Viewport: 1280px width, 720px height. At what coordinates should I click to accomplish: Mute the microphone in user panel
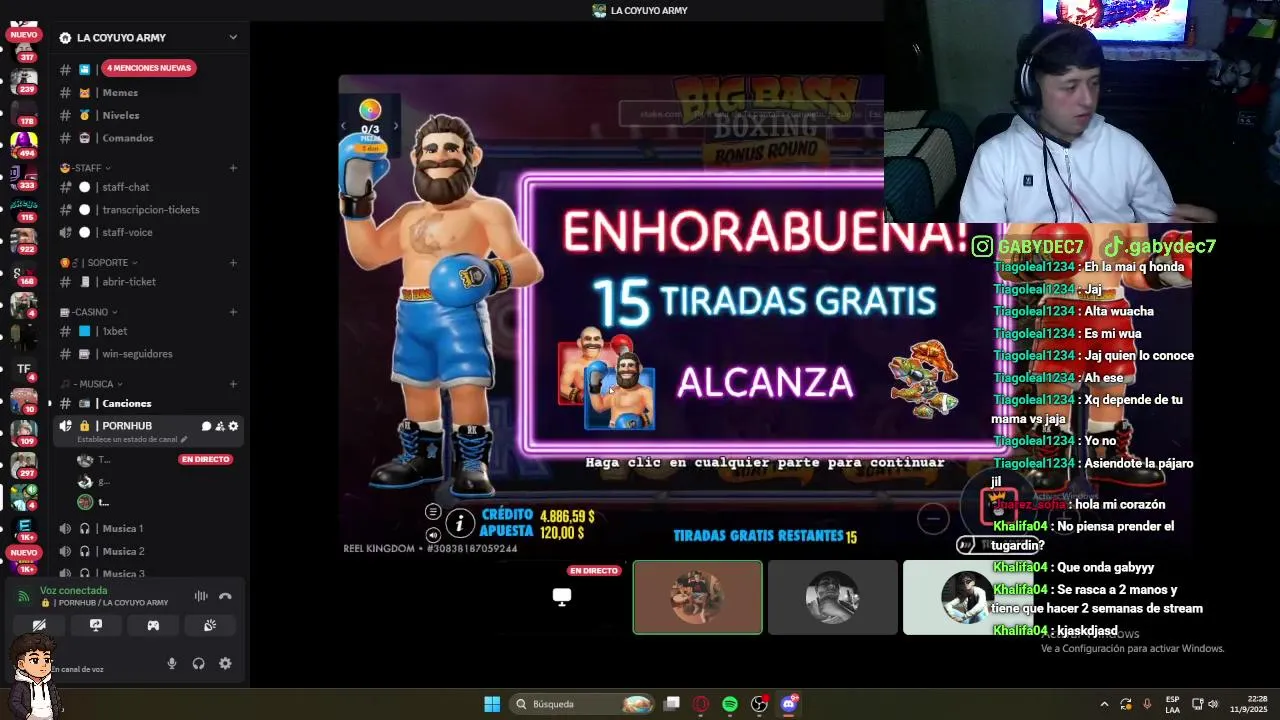(x=172, y=663)
